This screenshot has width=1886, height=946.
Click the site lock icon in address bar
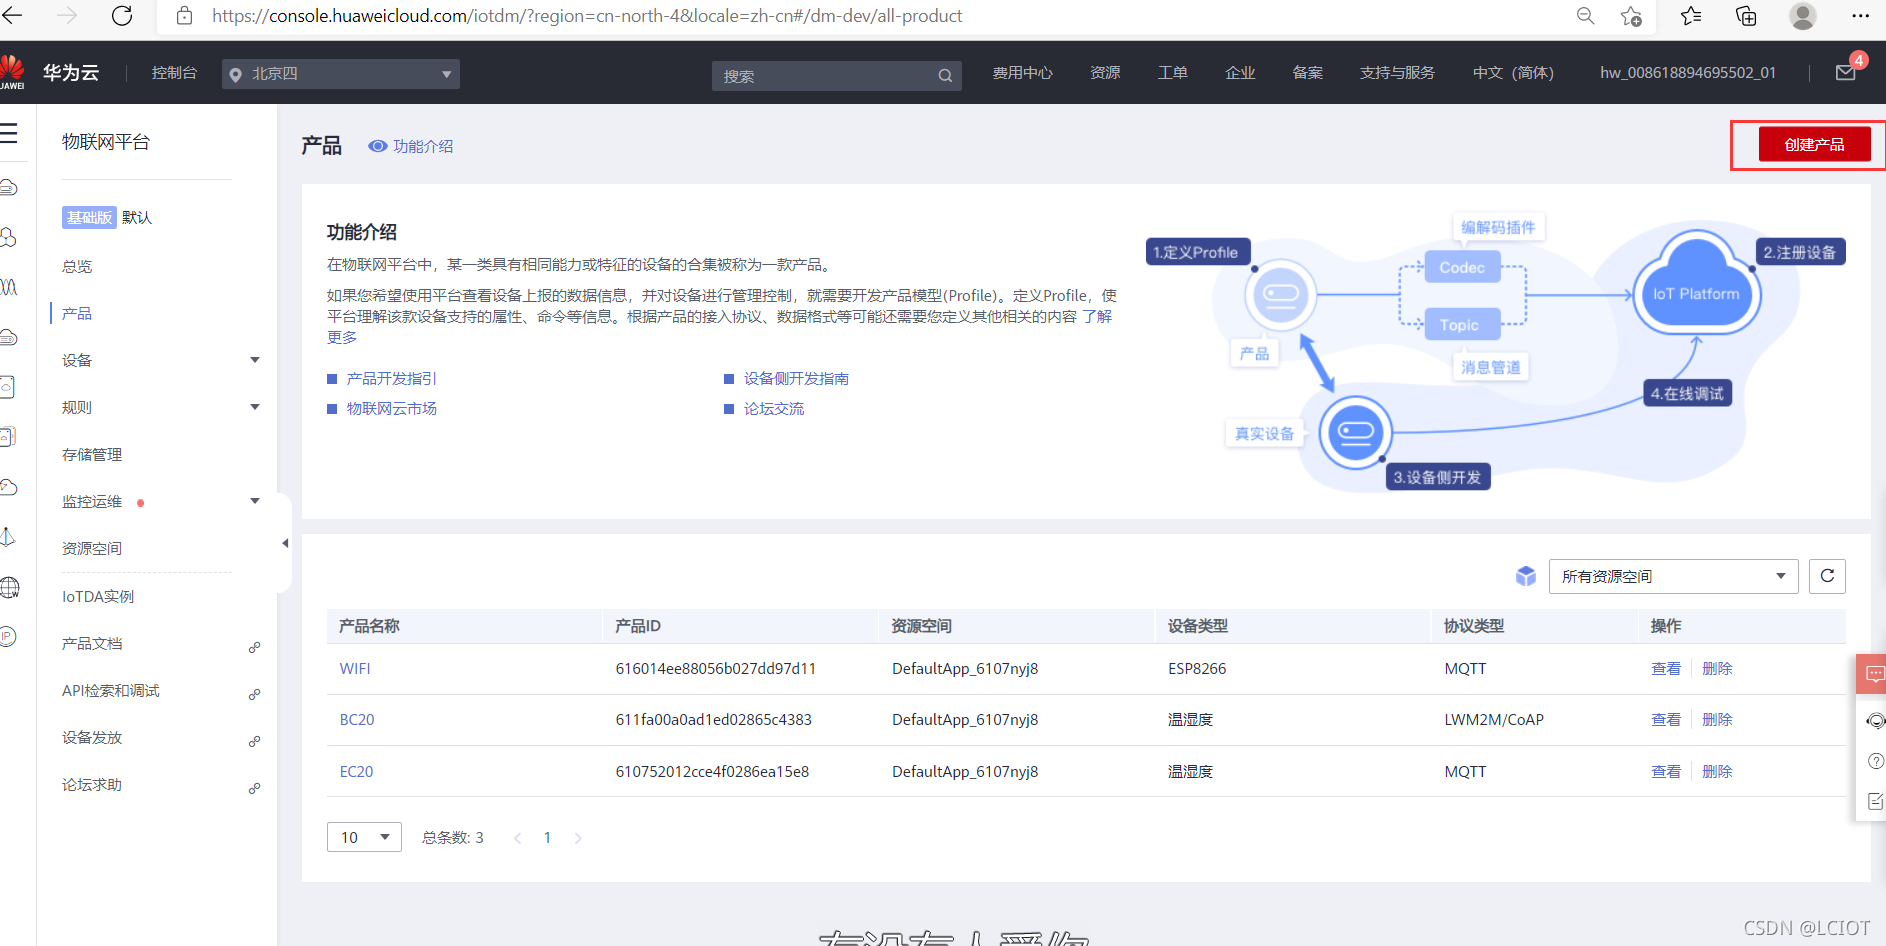(184, 16)
